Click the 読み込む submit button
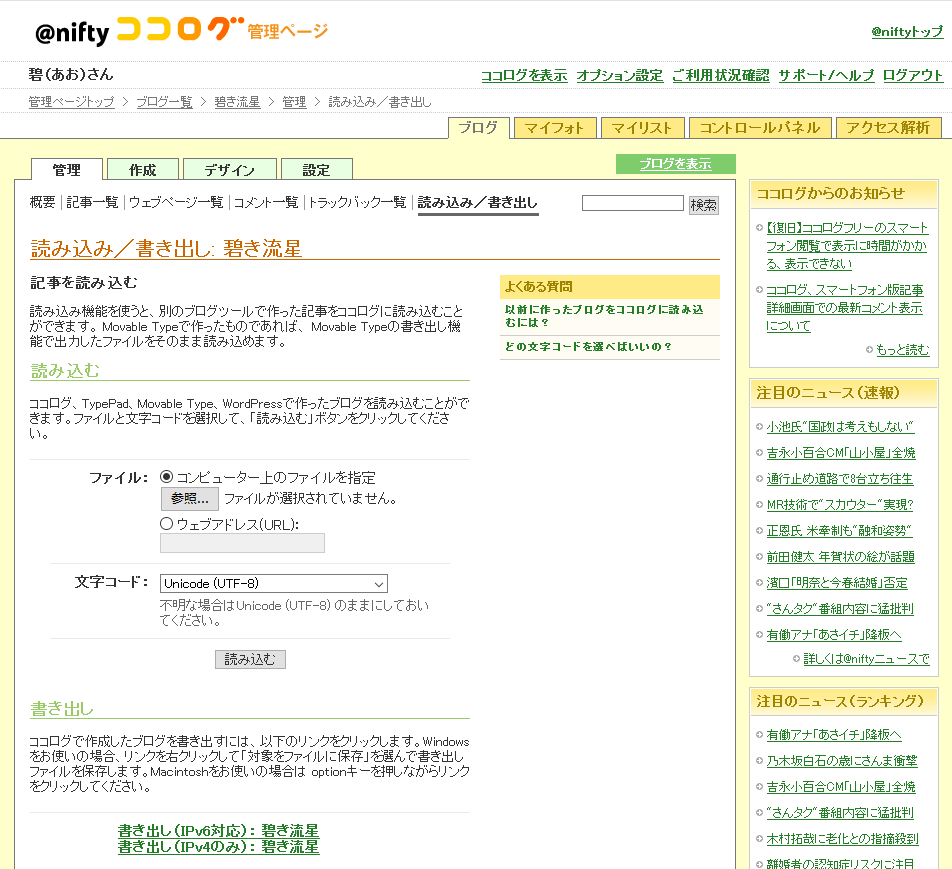952x869 pixels. click(x=250, y=659)
